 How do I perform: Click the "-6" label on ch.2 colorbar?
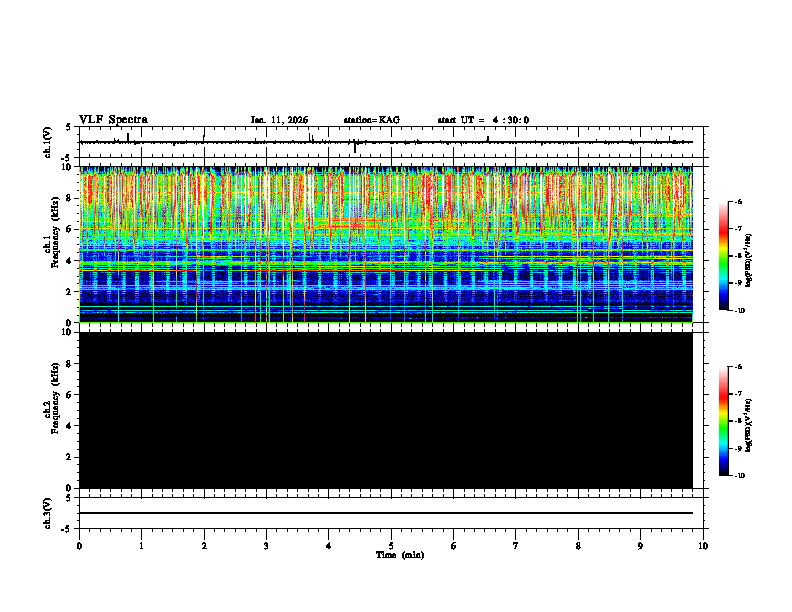click(x=738, y=367)
